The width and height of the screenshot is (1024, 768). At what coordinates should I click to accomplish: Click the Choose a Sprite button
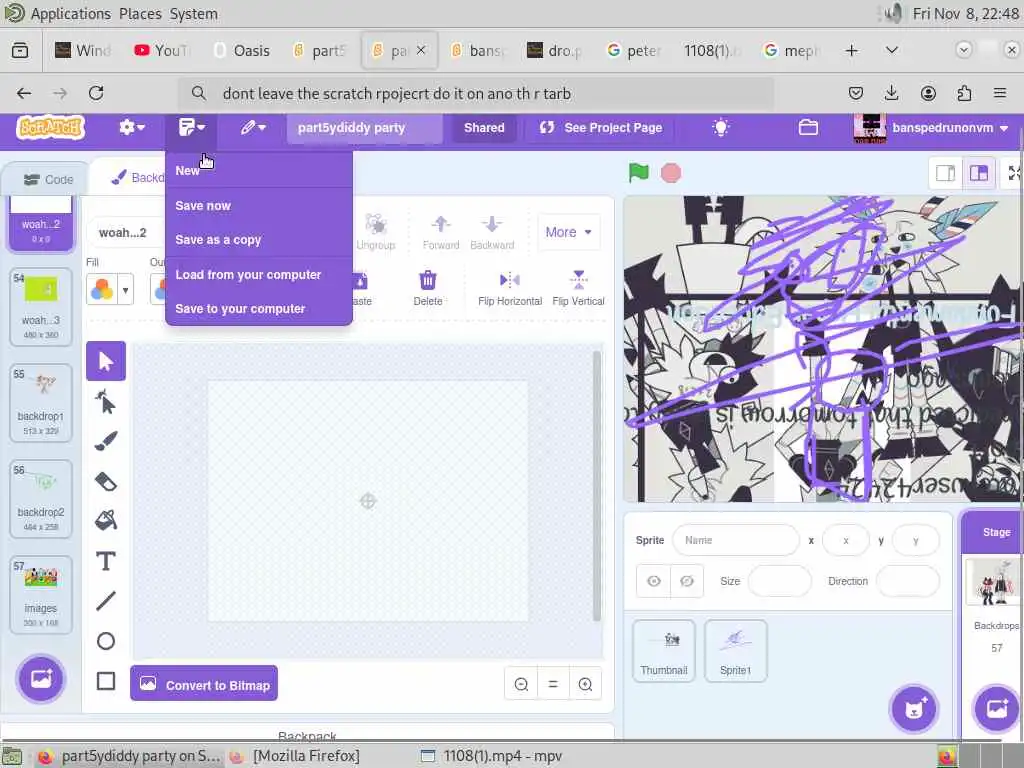point(914,709)
